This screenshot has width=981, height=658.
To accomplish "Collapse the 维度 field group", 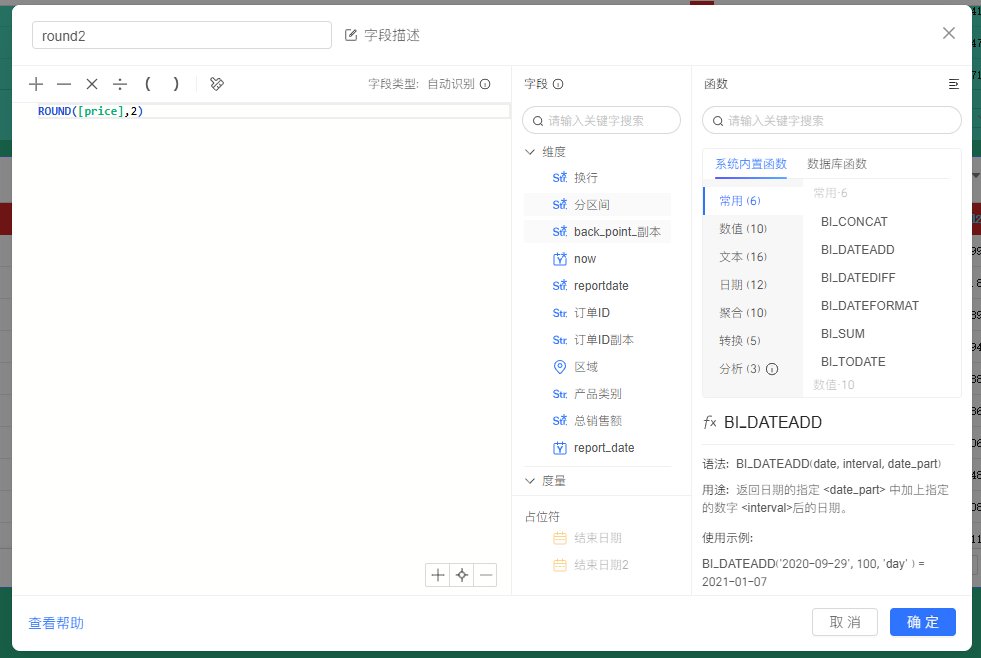I will (530, 152).
